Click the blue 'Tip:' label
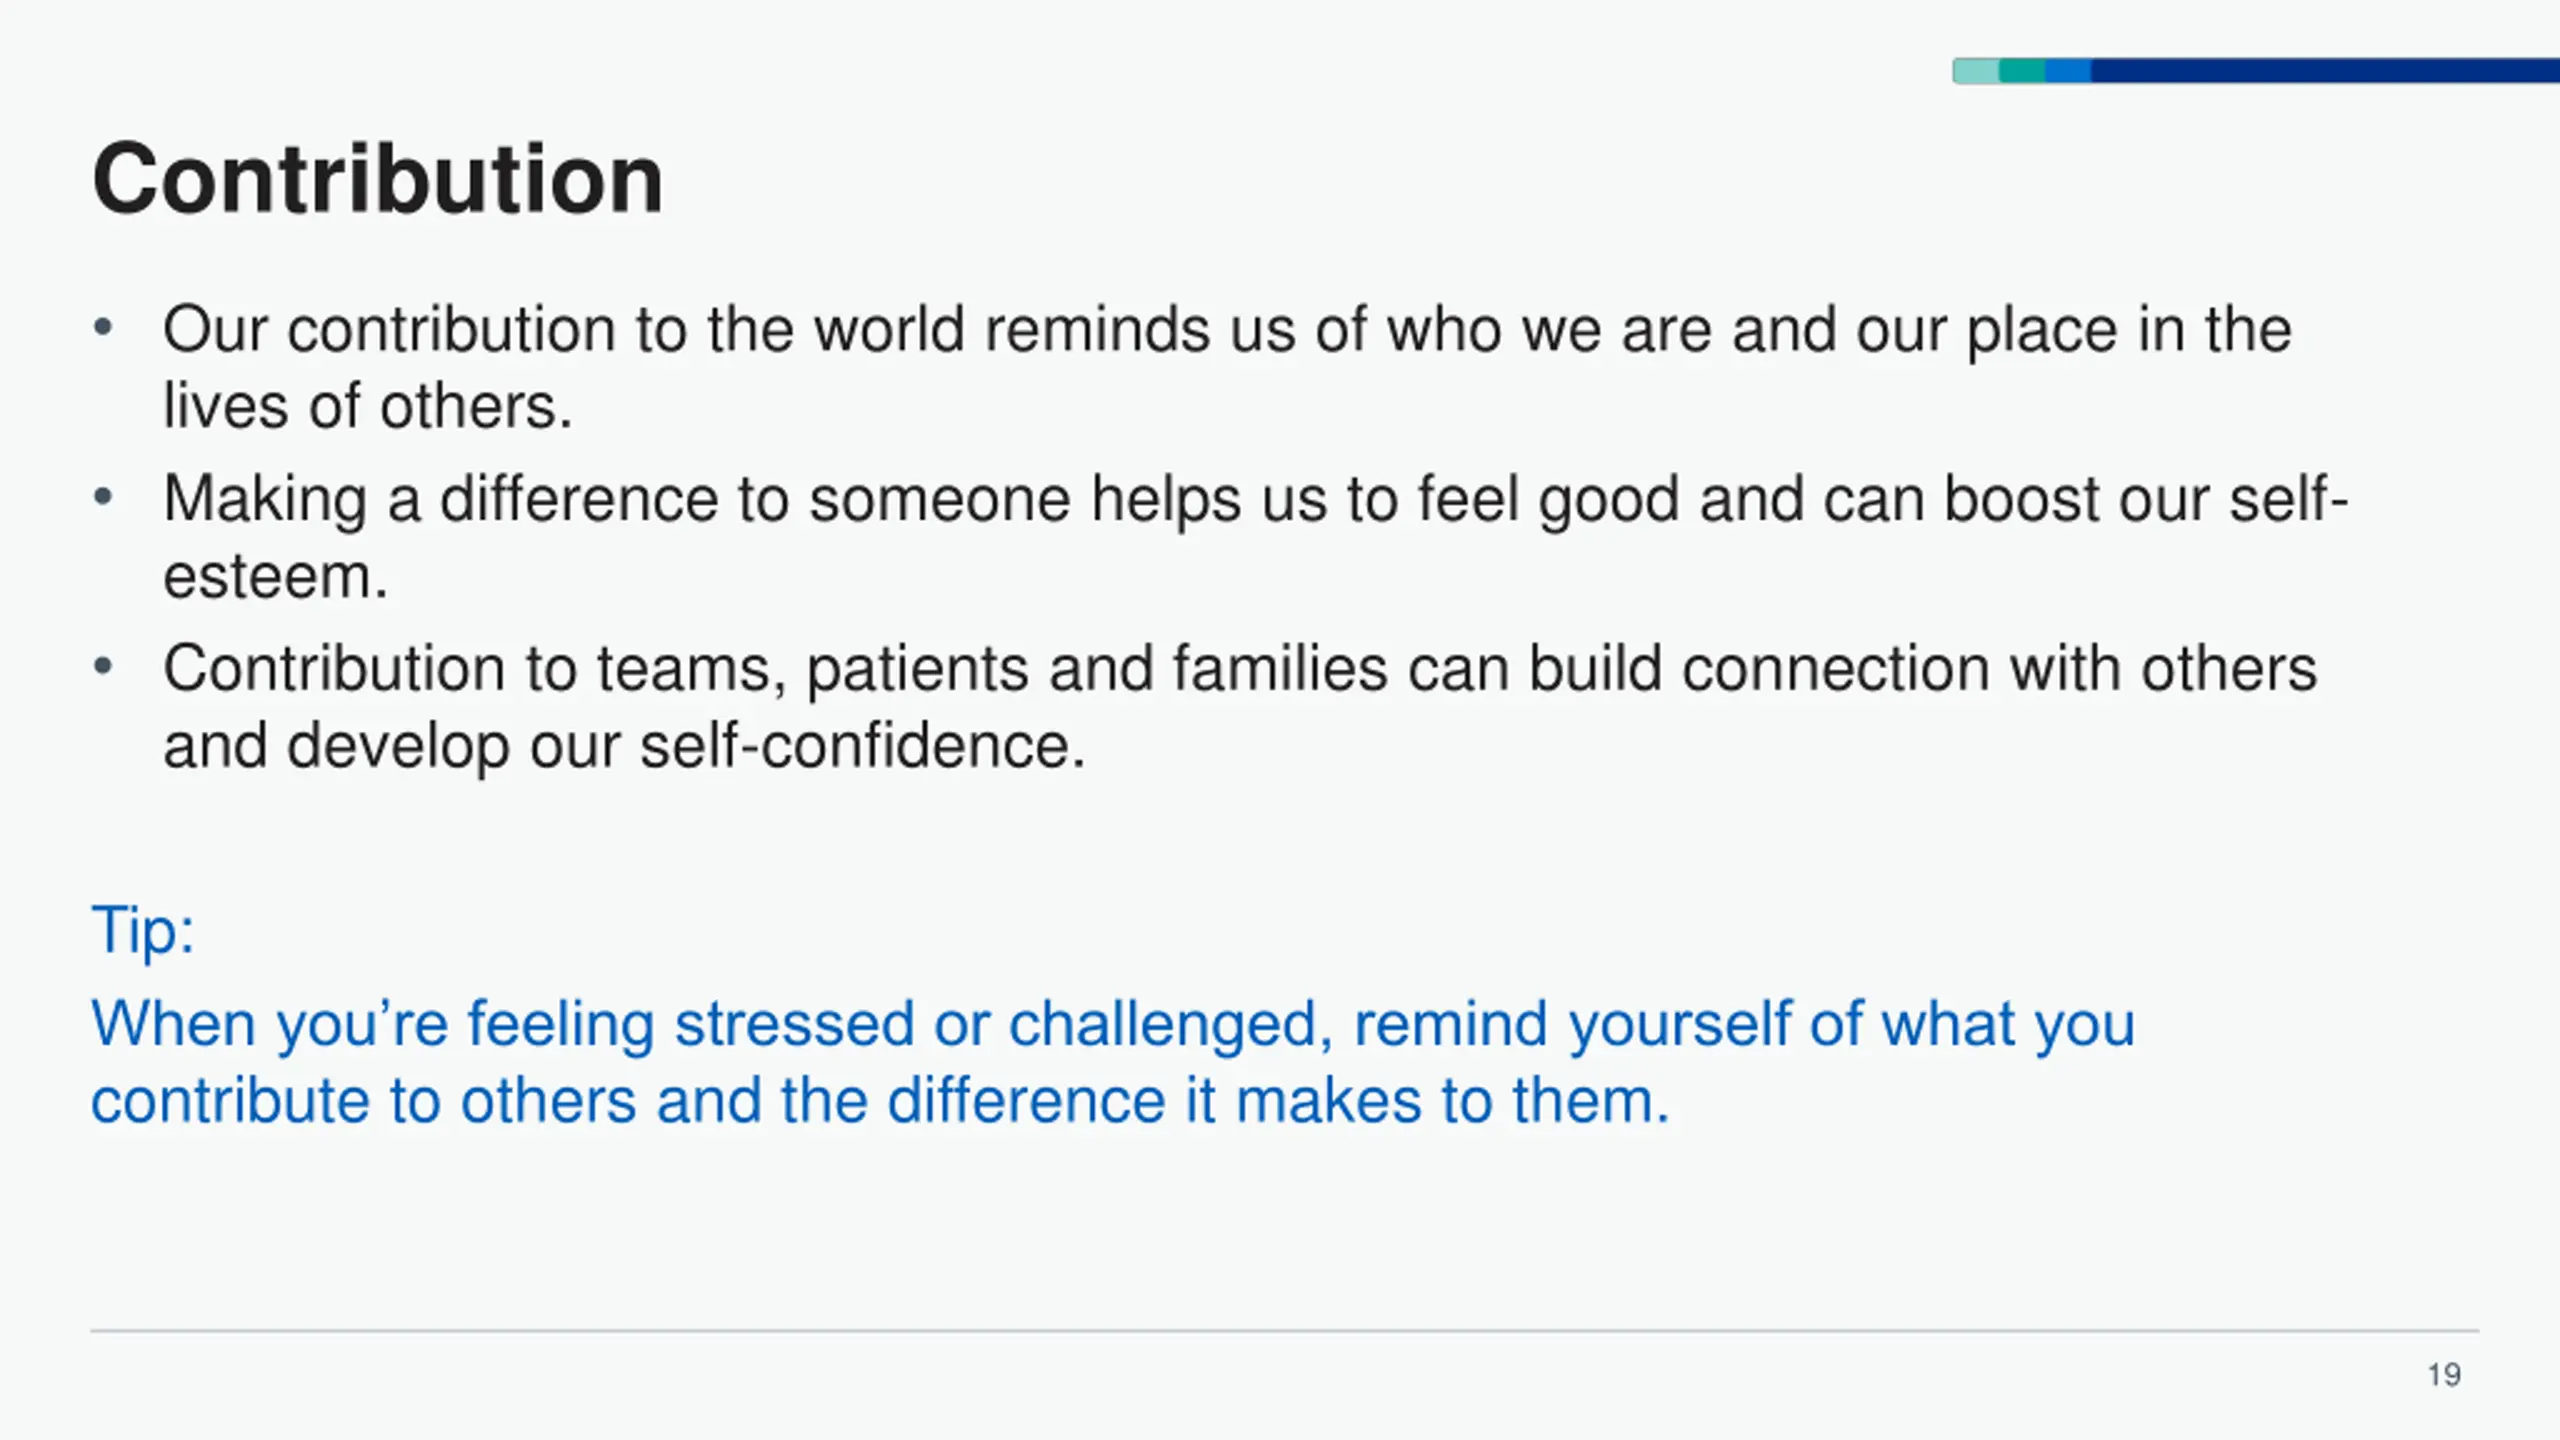The height and width of the screenshot is (1440, 2560). pyautogui.click(x=142, y=930)
